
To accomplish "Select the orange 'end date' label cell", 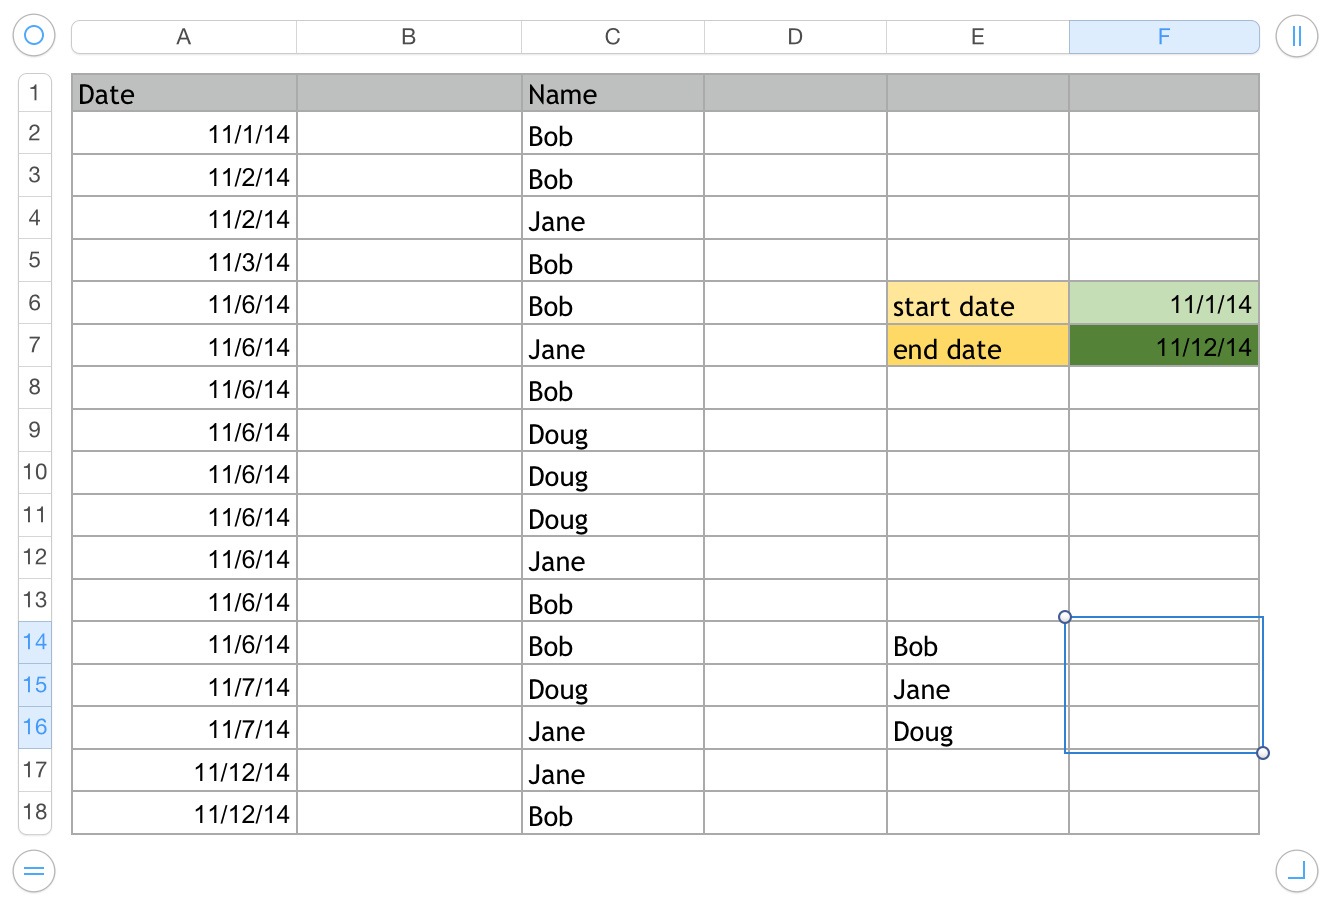I will (976, 347).
